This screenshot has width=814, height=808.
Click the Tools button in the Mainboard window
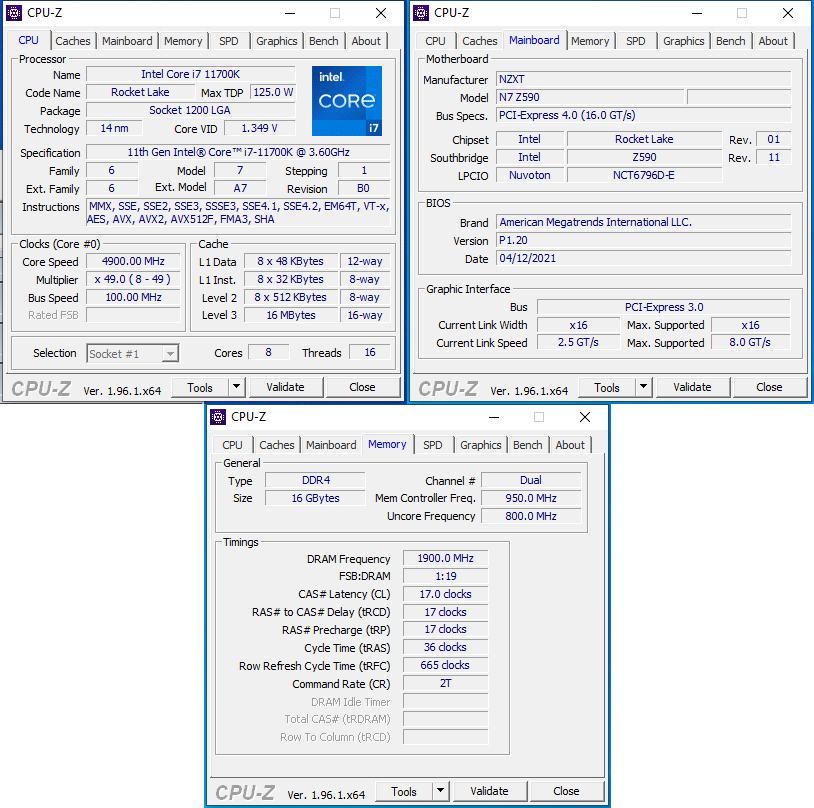pos(607,387)
